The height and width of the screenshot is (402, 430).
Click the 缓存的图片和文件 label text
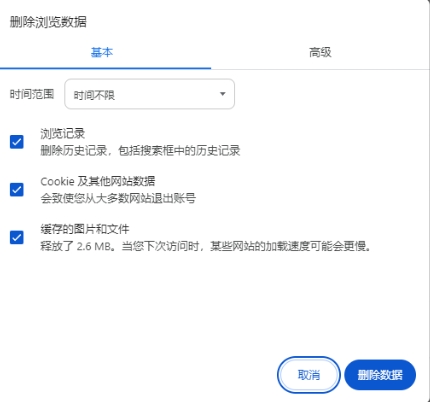(x=85, y=229)
